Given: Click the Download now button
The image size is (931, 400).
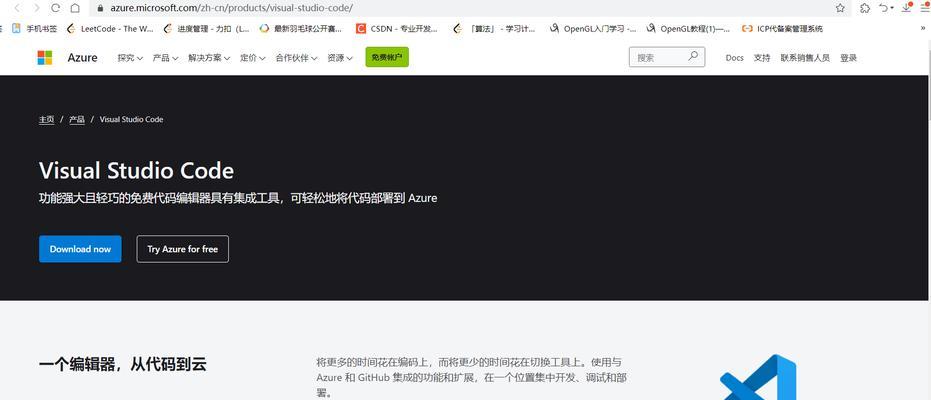Looking at the screenshot, I should pos(80,249).
